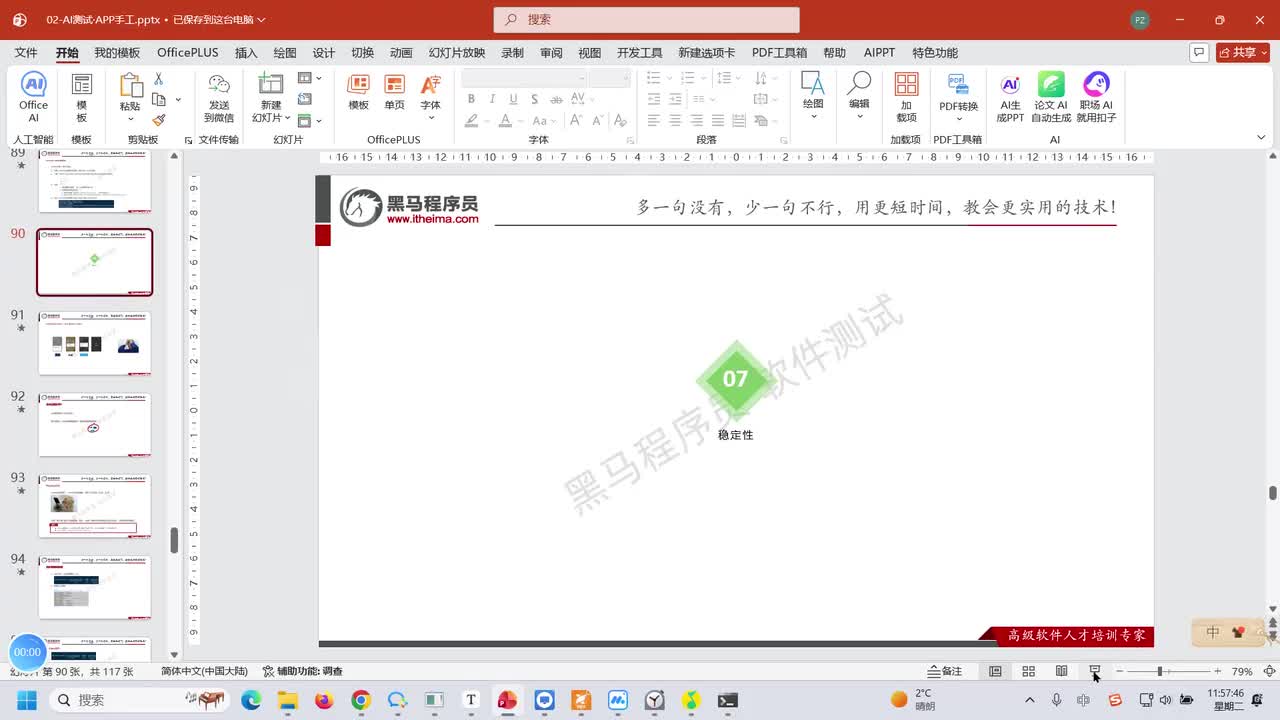Image resolution: width=1280 pixels, height=720 pixels.
Task: Open the font name combo box
Action: (524, 78)
